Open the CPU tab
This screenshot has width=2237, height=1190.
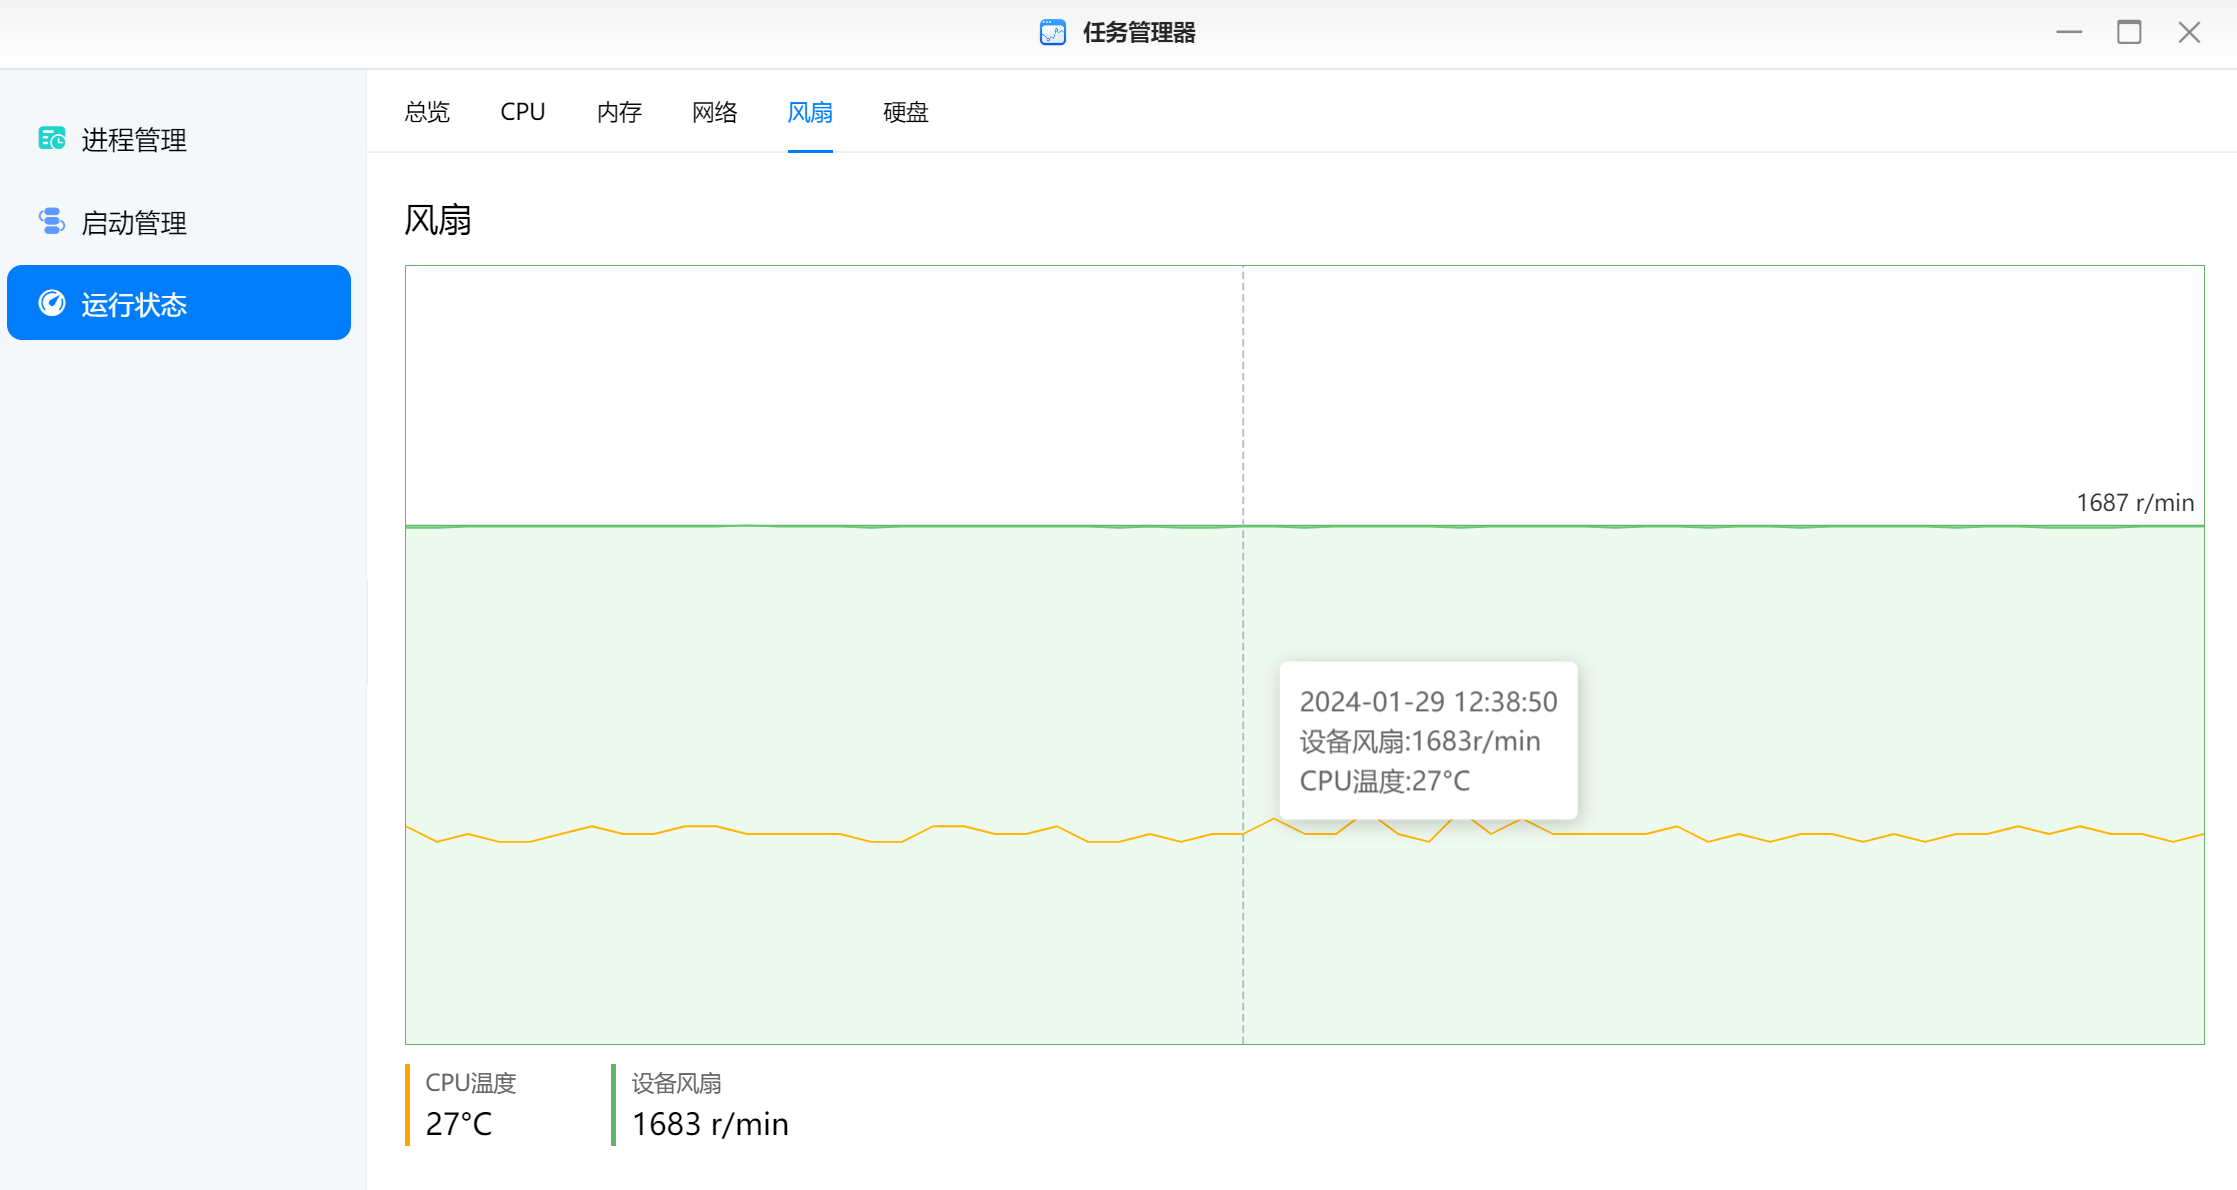pos(522,112)
